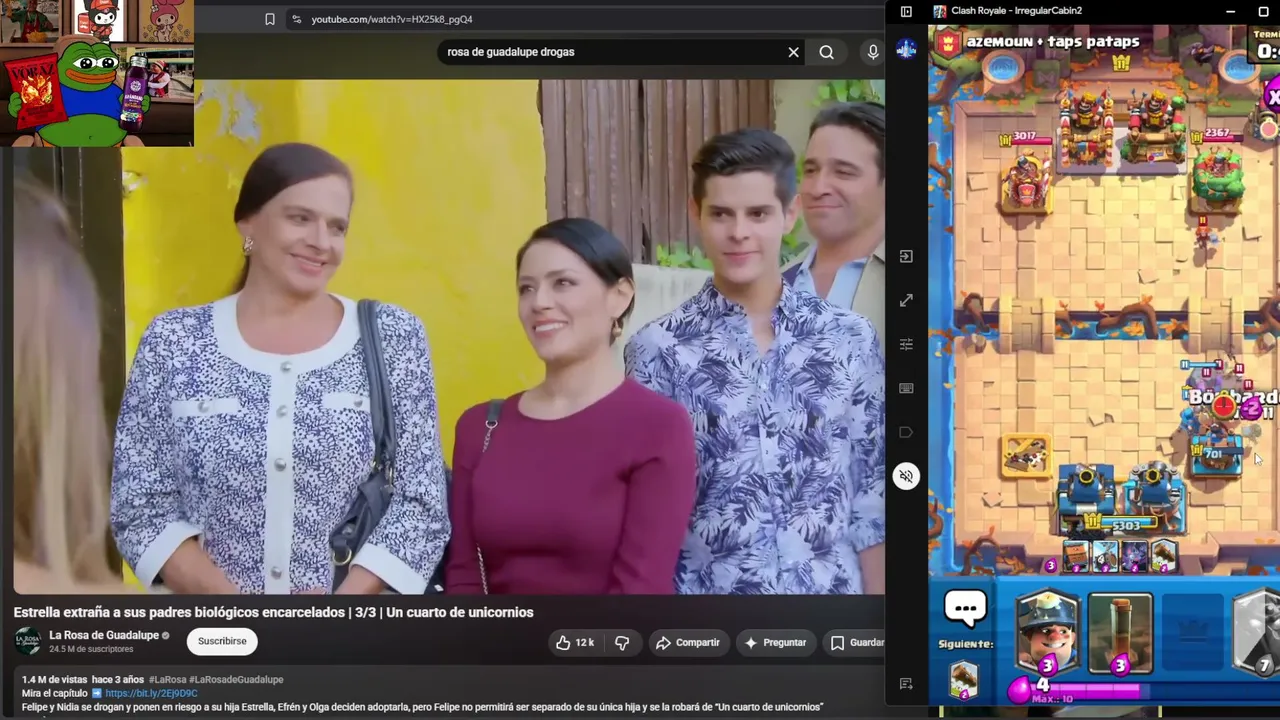Click the small 3-elixir drop beside the mini cards
The image size is (1280, 720).
pyautogui.click(x=1050, y=565)
